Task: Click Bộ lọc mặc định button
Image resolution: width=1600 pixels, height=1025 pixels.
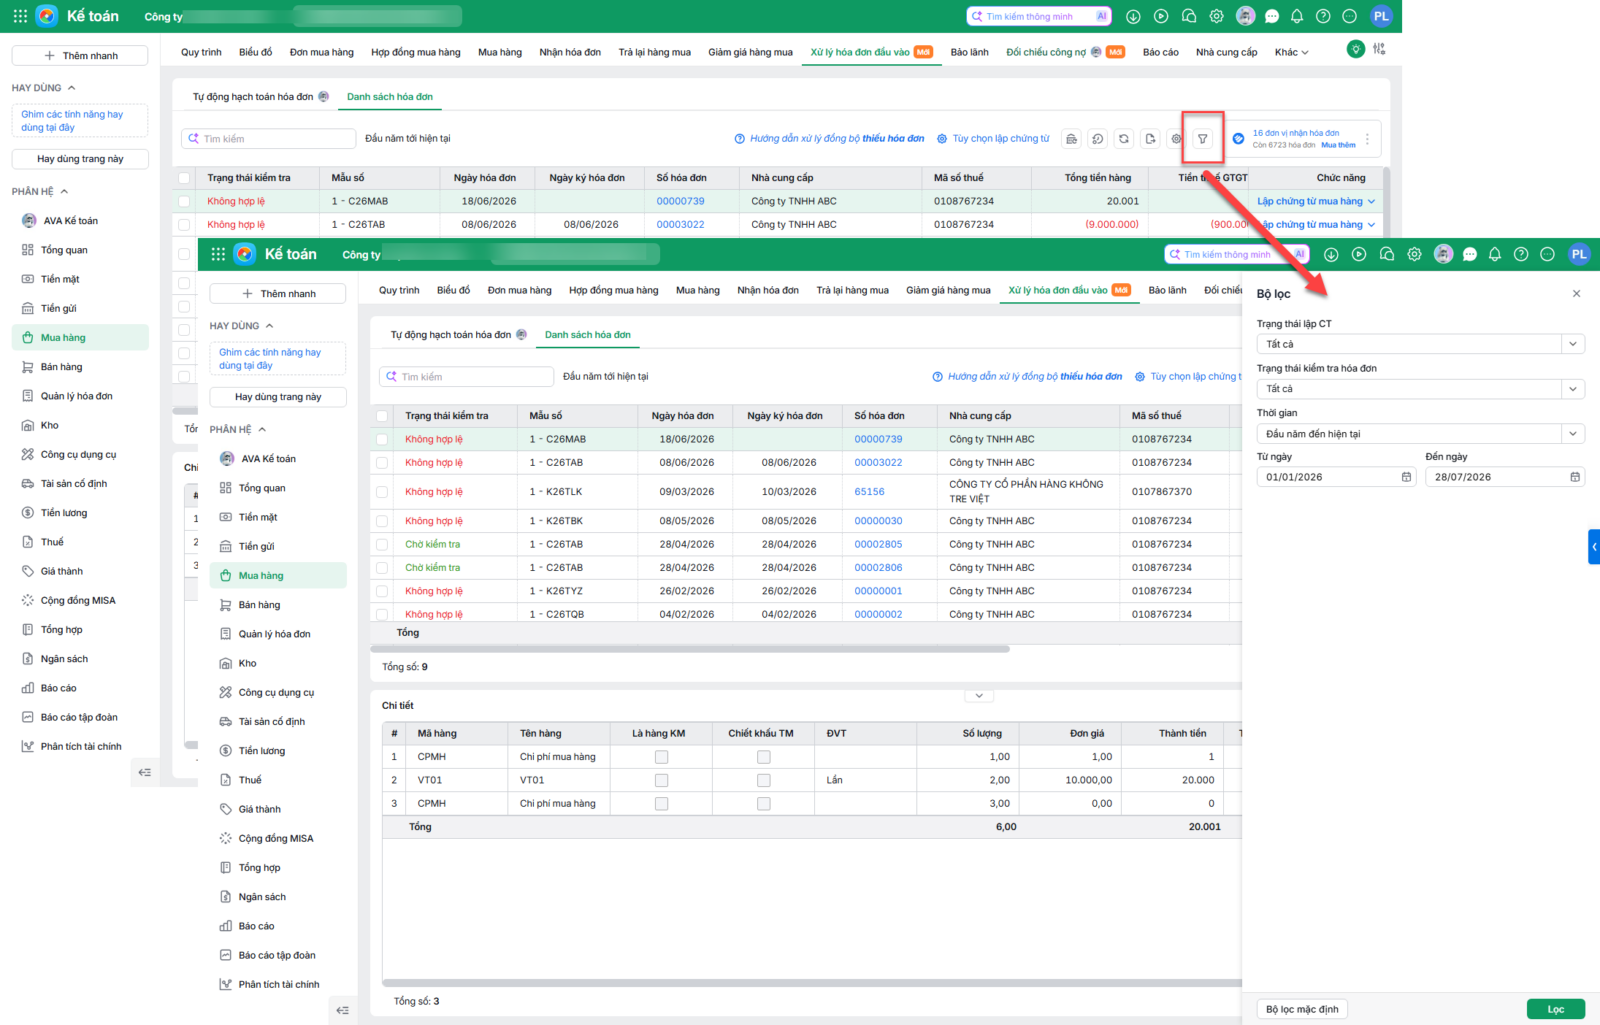Action: (1302, 1009)
